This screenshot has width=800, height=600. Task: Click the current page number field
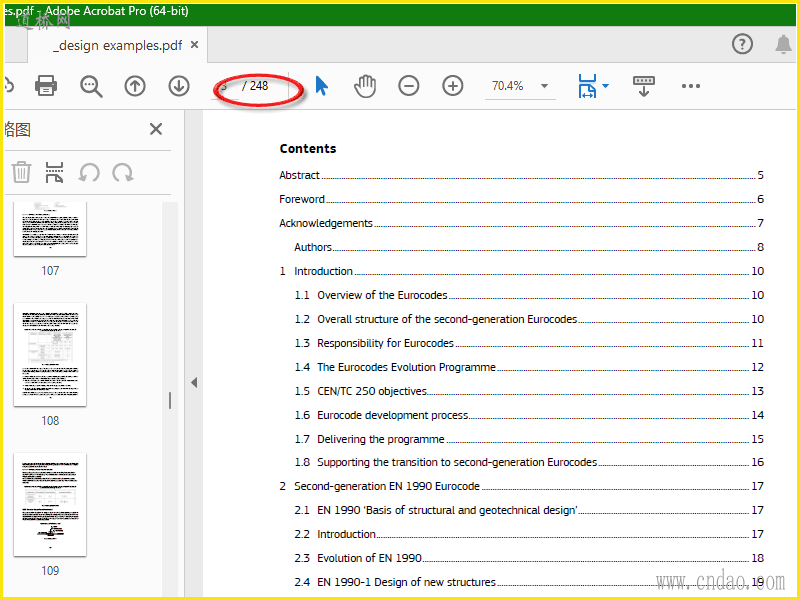[x=225, y=86]
